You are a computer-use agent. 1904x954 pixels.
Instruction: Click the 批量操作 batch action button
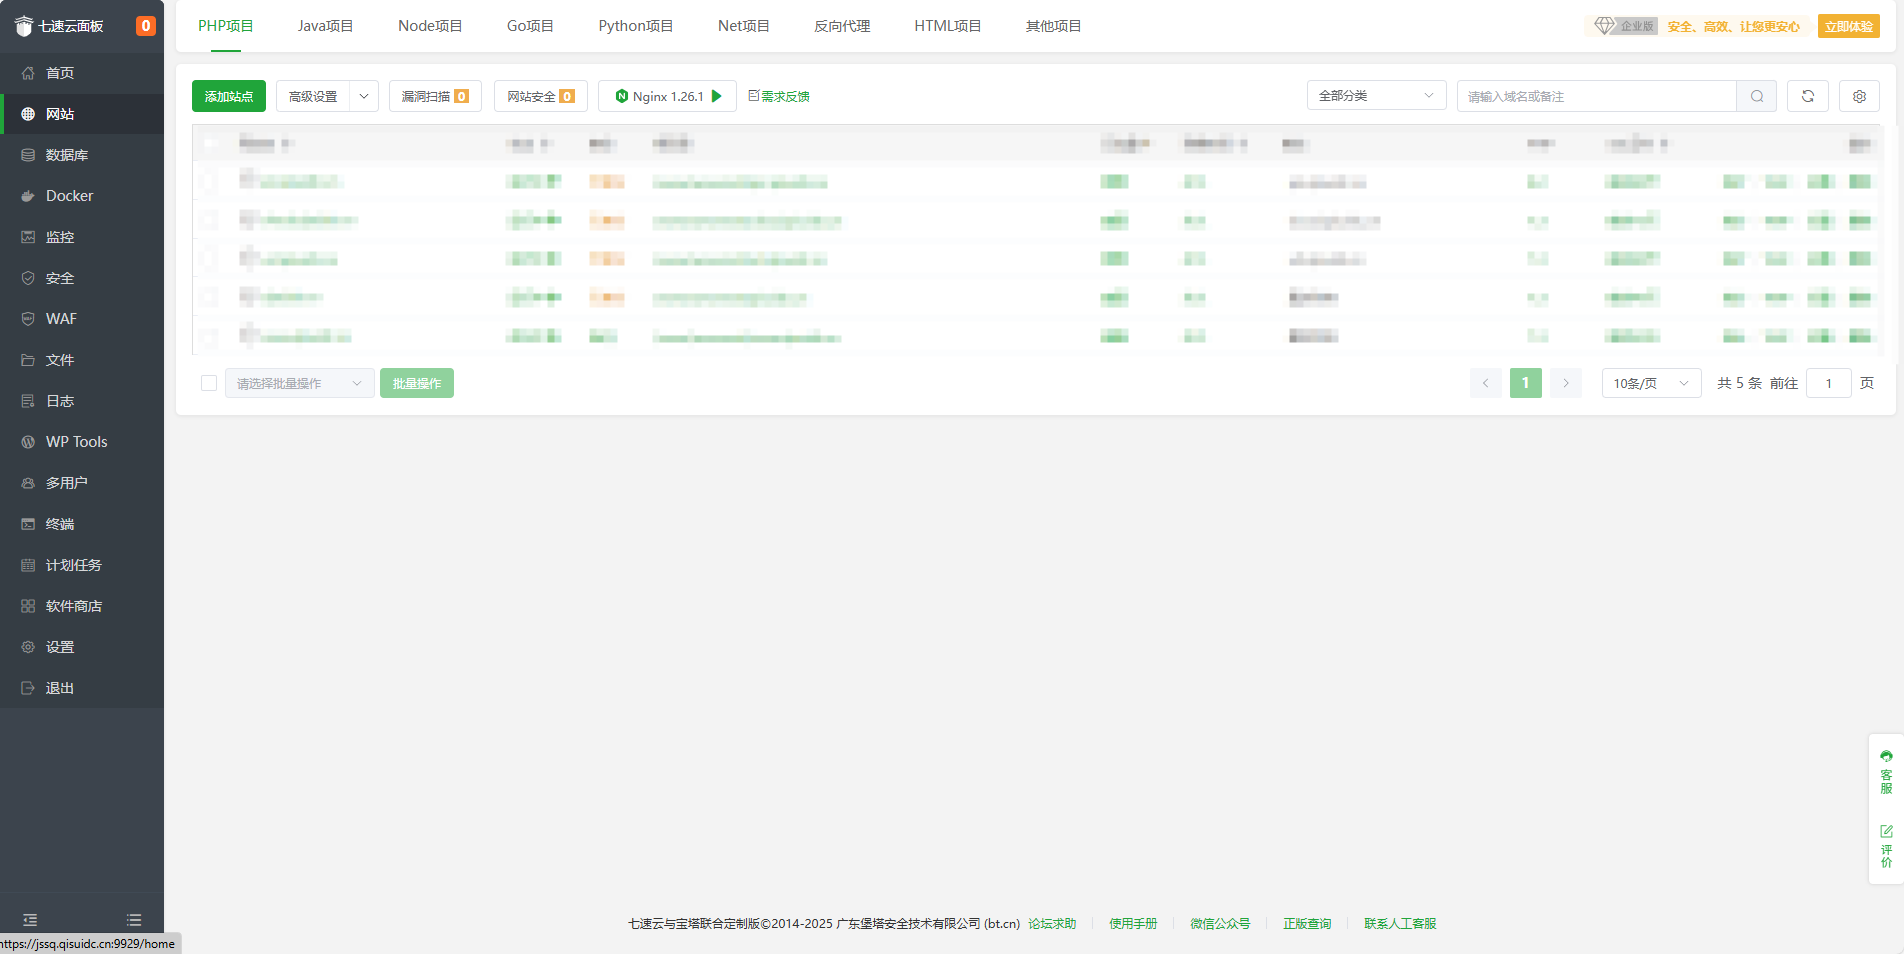coord(417,383)
